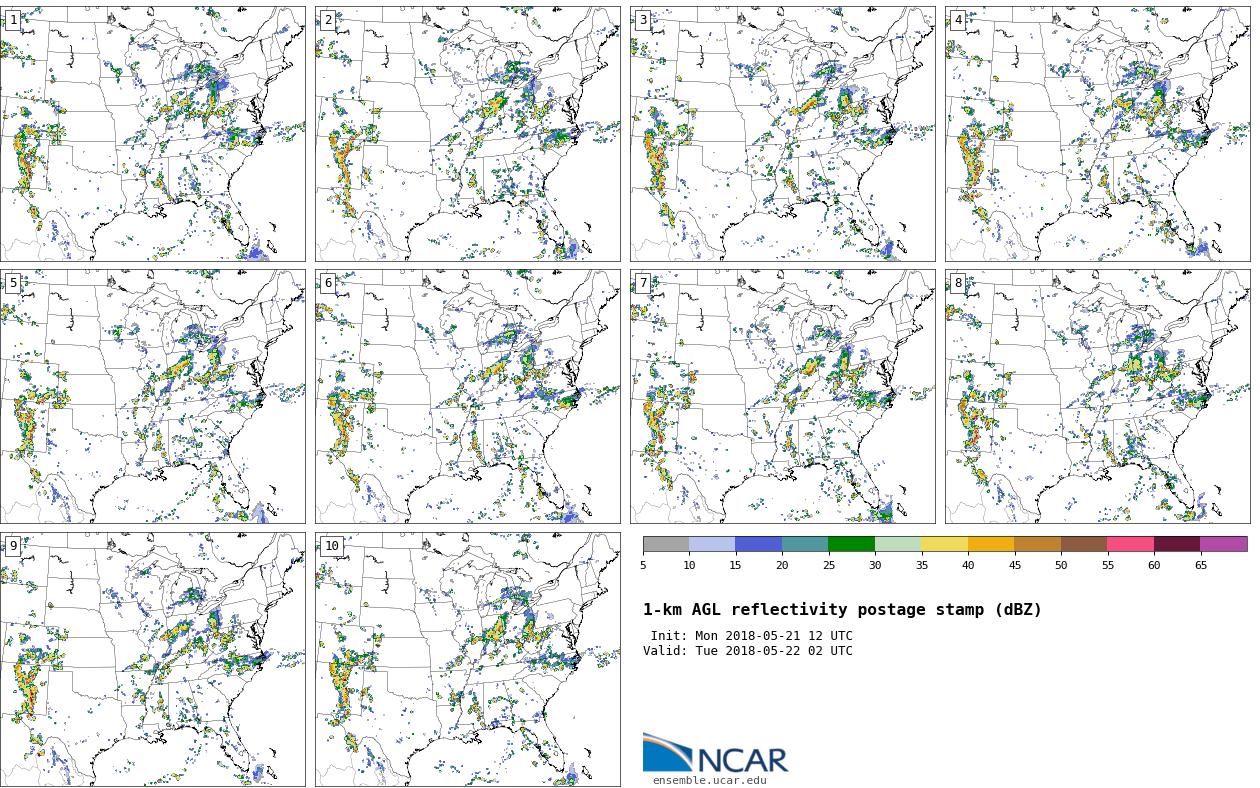This screenshot has width=1260, height=788.
Task: Pick the dark green 25-30 dBZ swatch
Action: pos(851,545)
